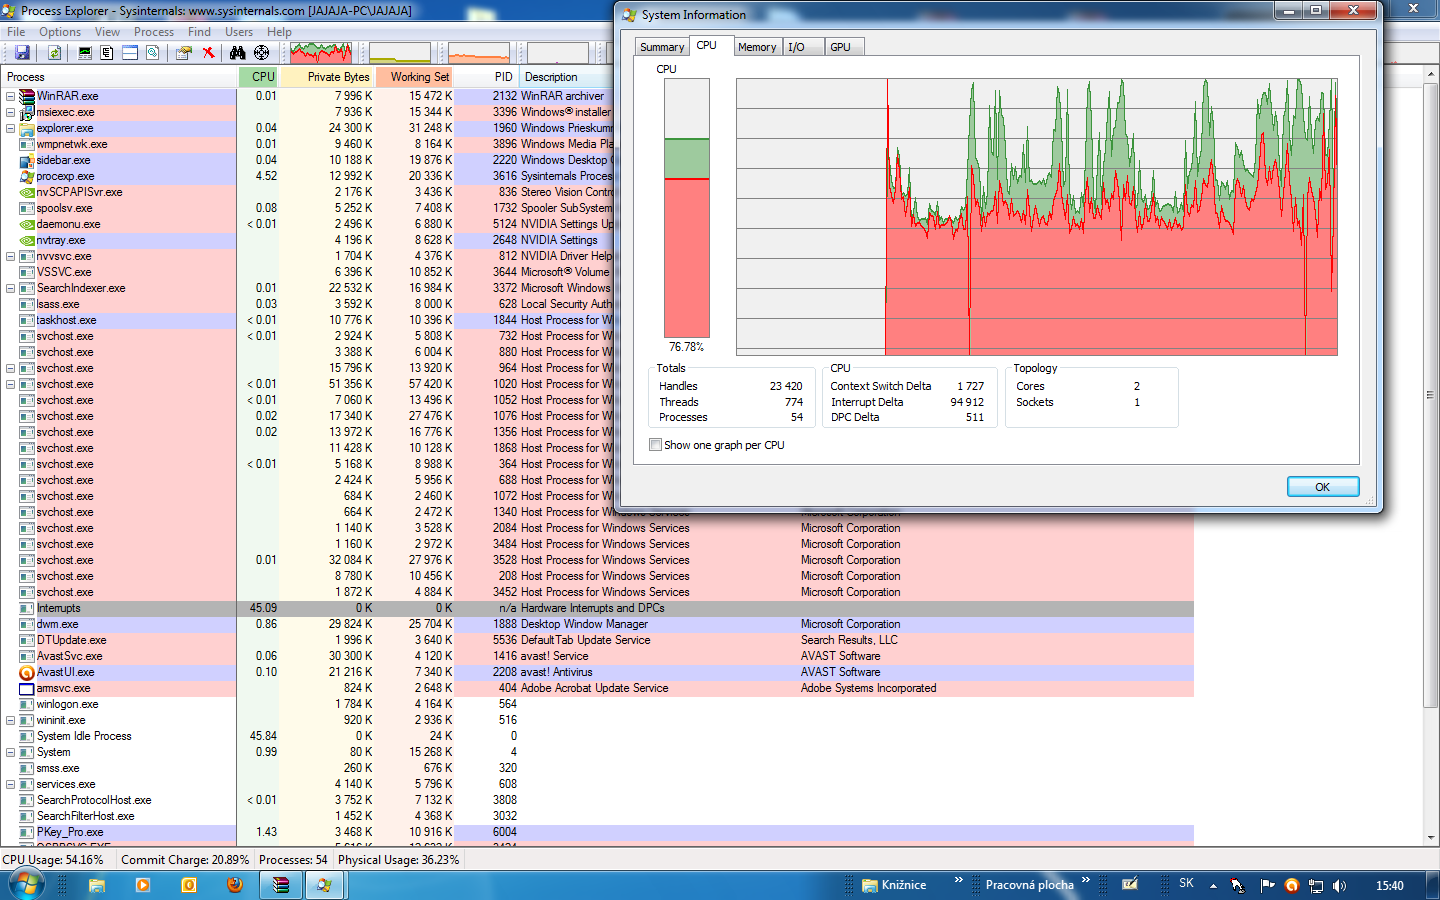The height and width of the screenshot is (900, 1440).
Task: Switch to the Summary tab
Action: [662, 47]
